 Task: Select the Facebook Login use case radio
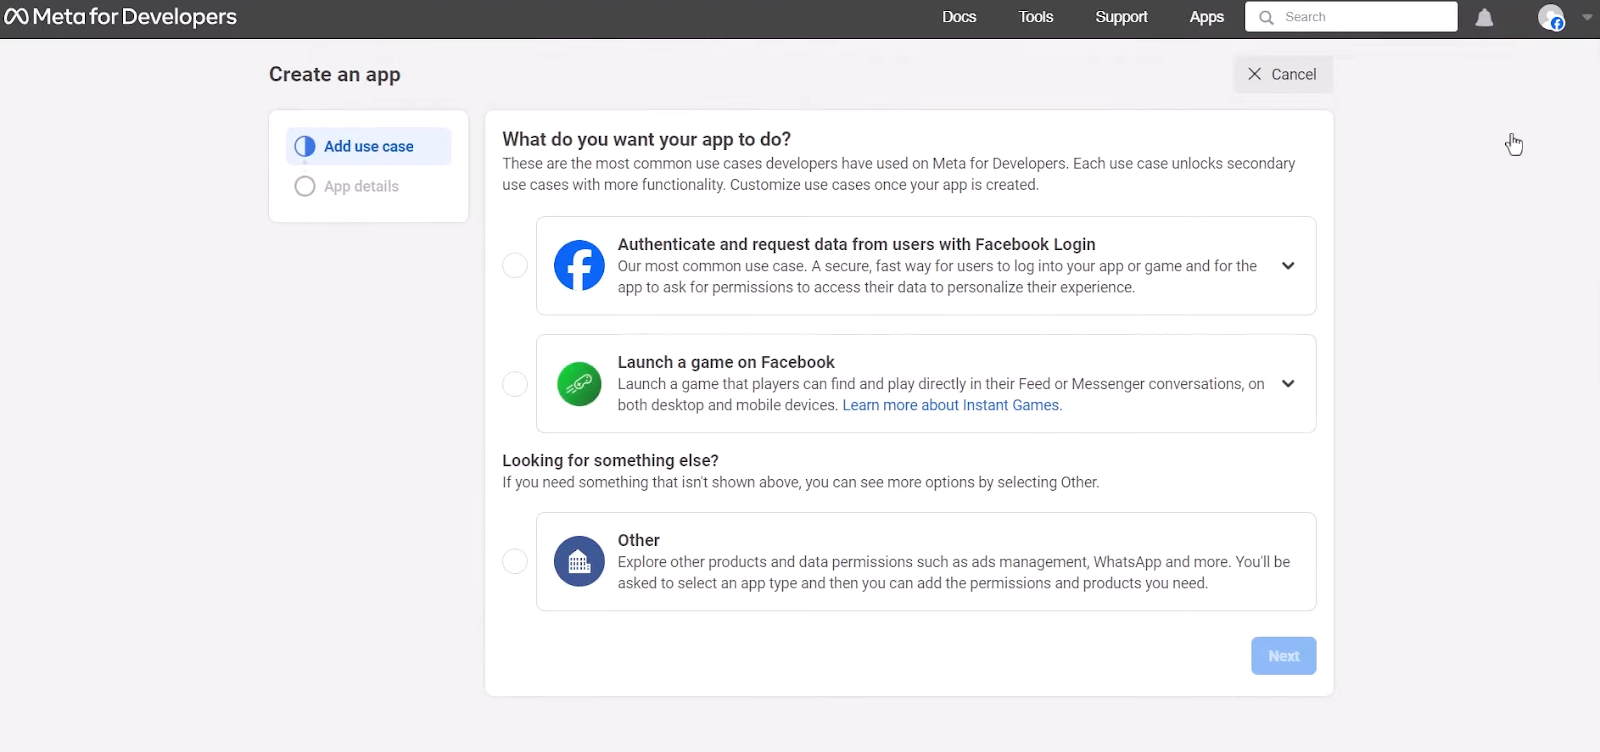(x=515, y=265)
